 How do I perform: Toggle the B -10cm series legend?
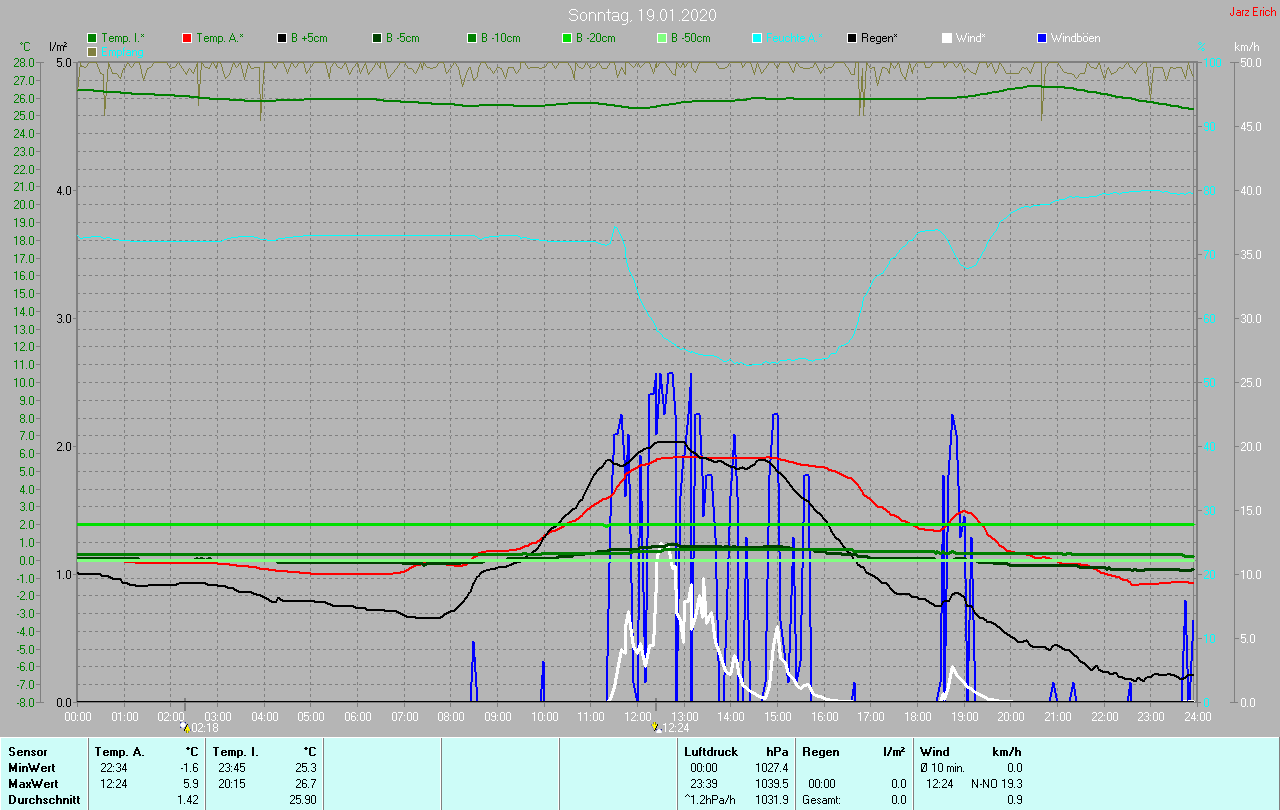click(499, 38)
